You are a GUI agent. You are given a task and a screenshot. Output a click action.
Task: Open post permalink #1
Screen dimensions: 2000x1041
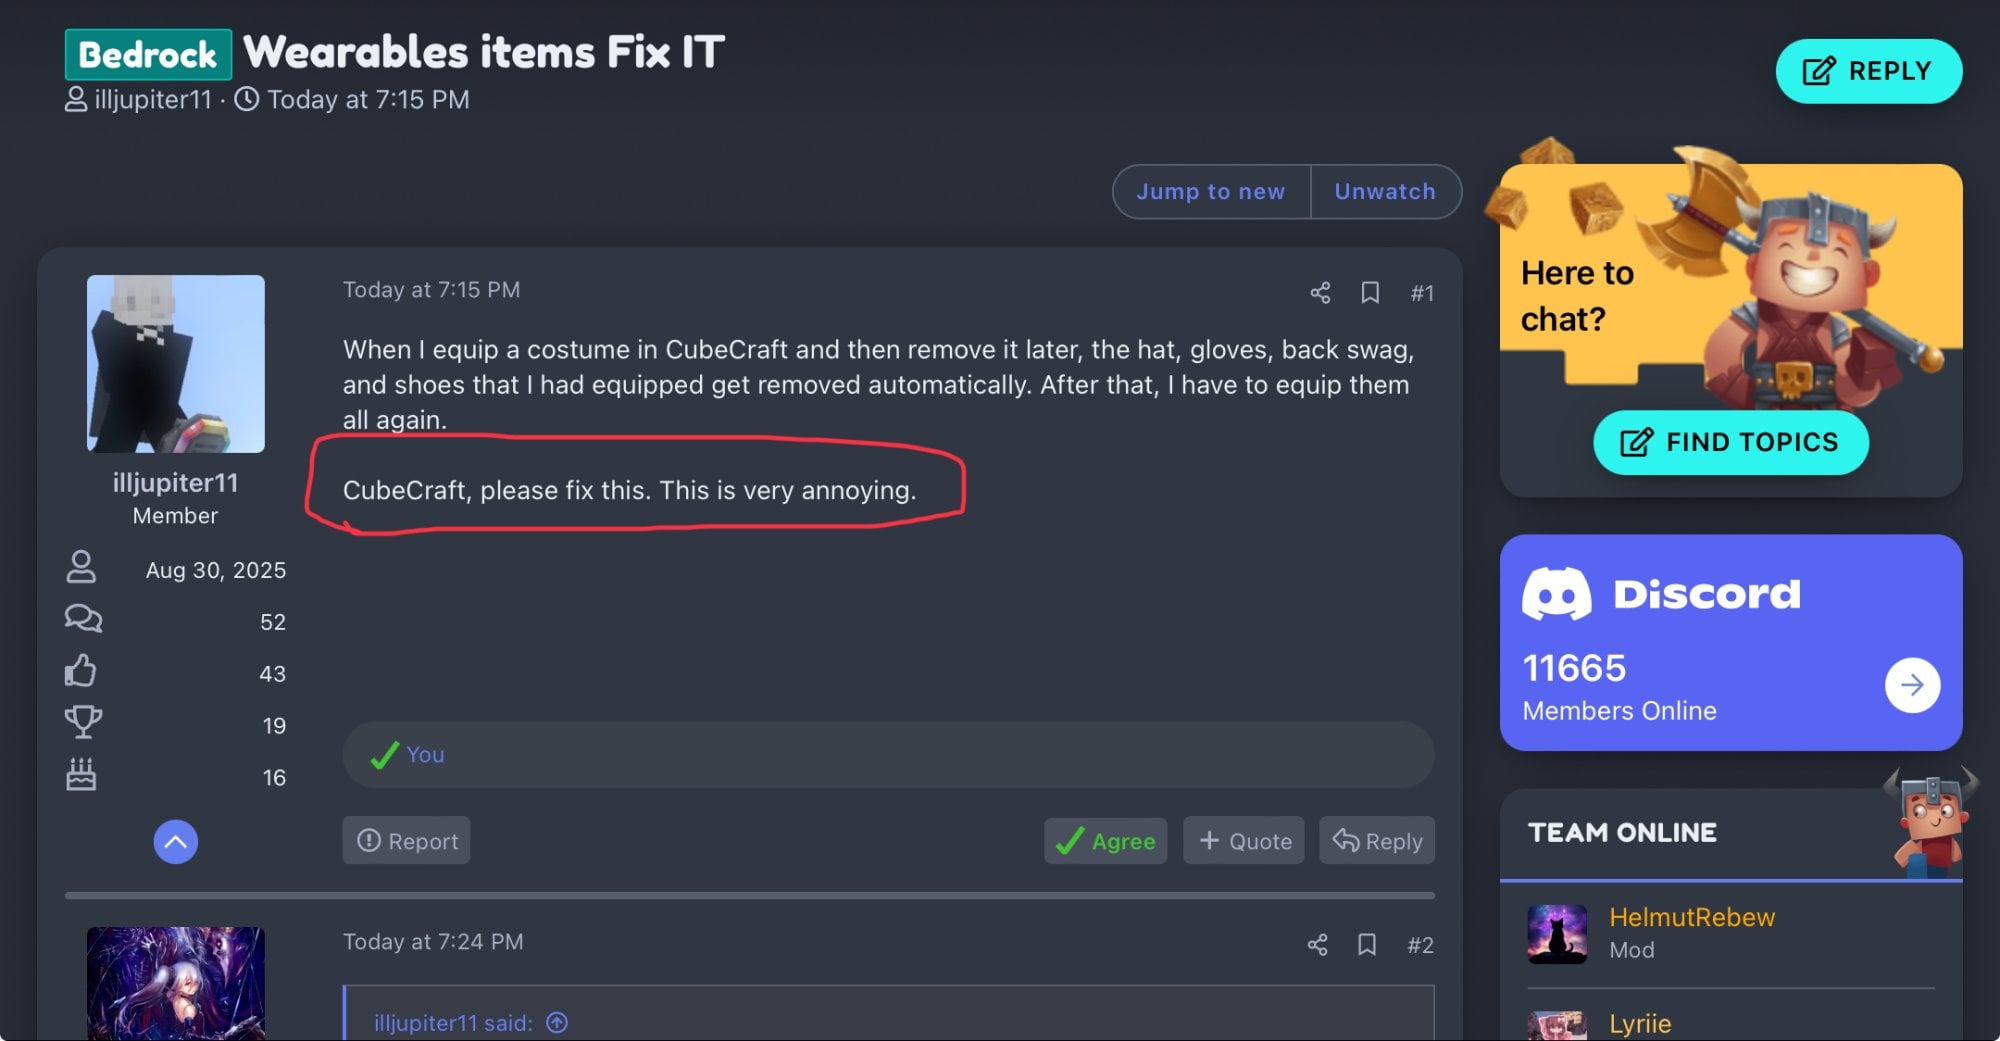pyautogui.click(x=1422, y=293)
